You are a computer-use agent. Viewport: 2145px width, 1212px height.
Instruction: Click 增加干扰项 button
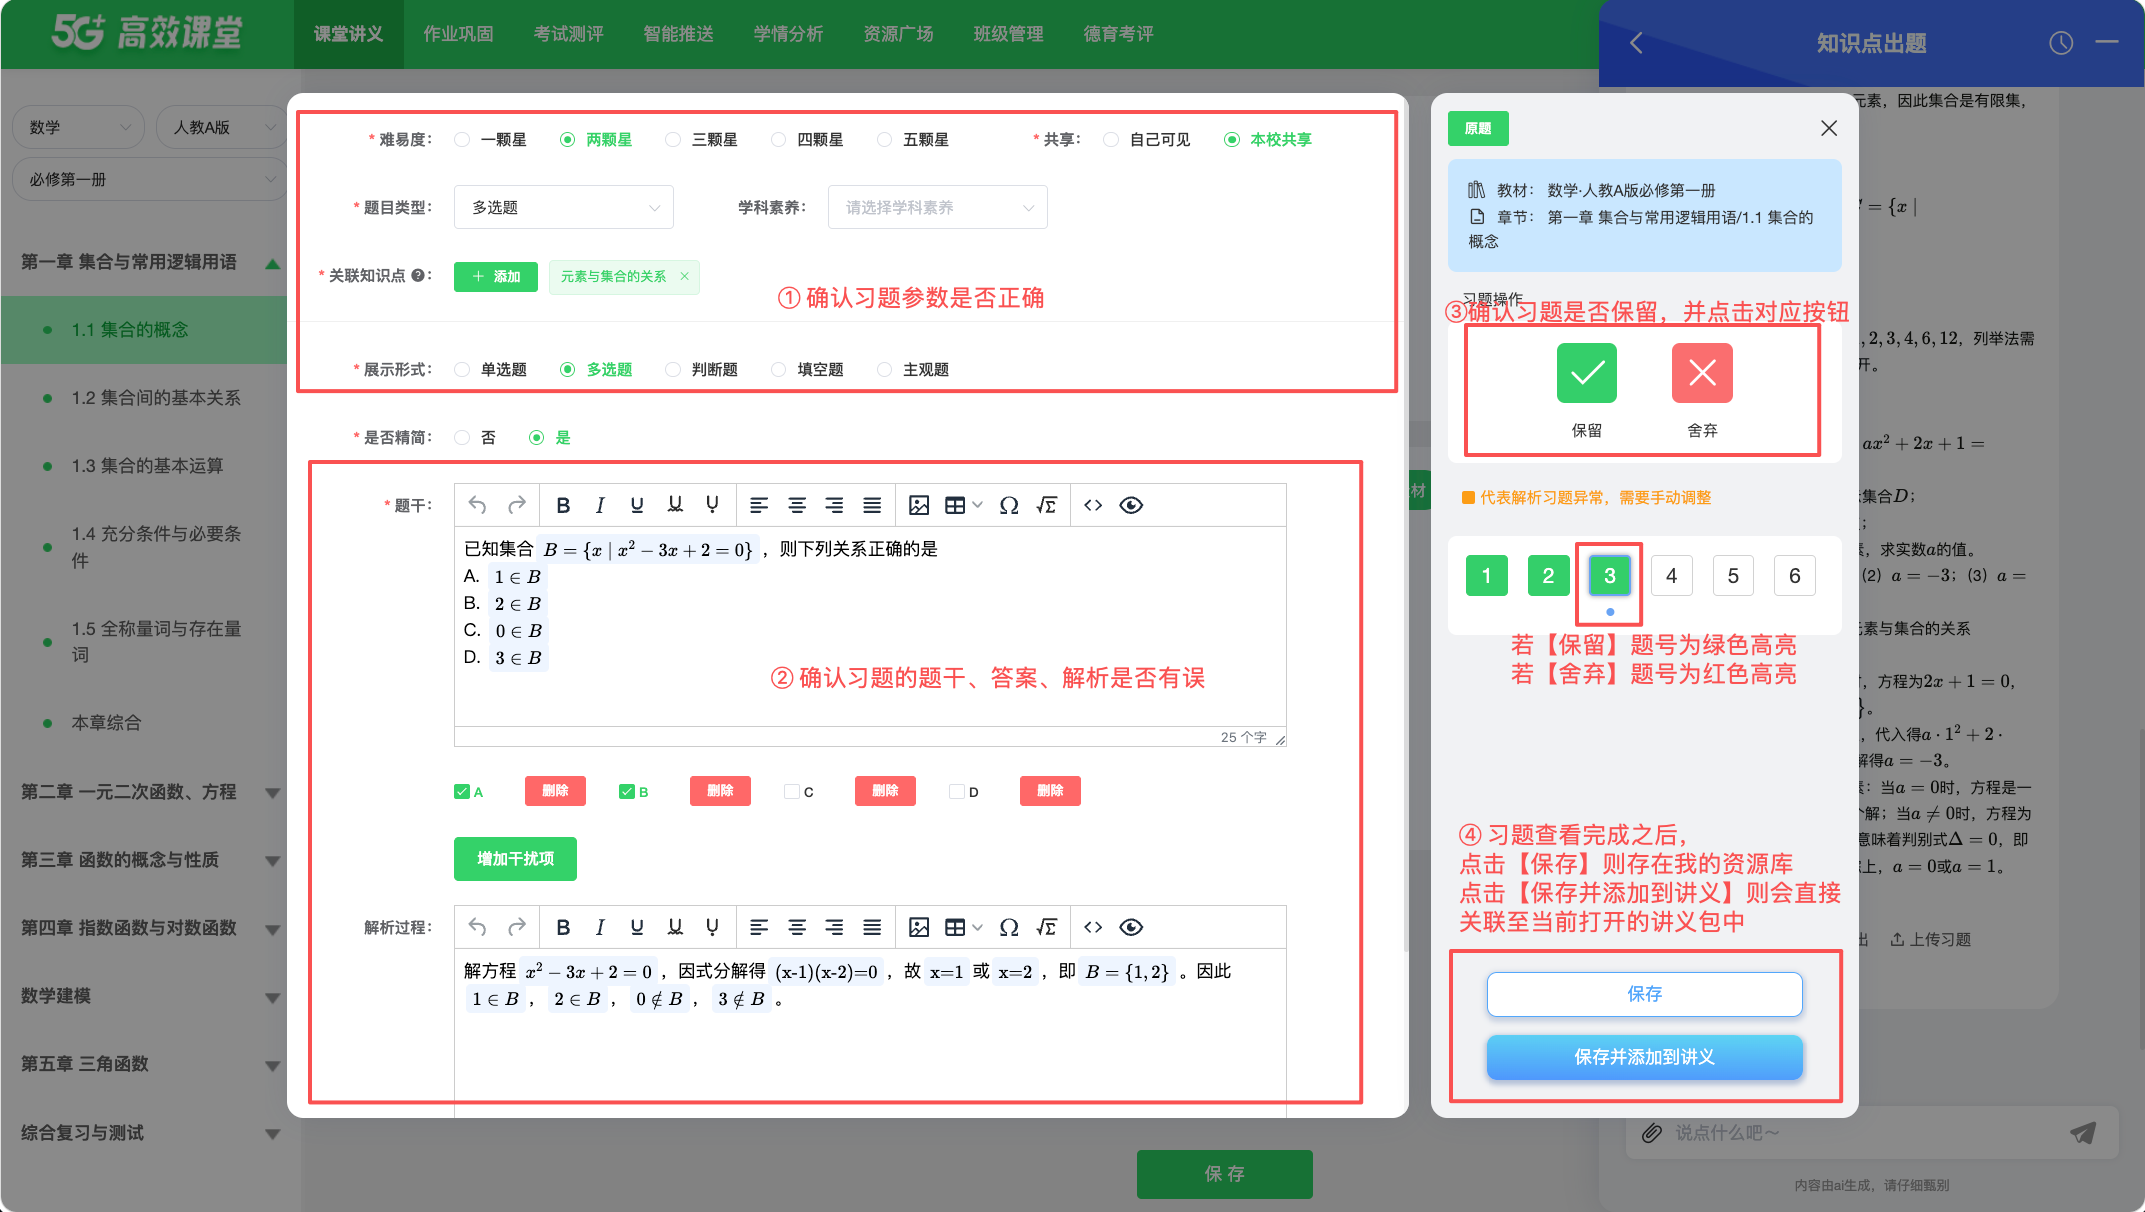pyautogui.click(x=515, y=859)
